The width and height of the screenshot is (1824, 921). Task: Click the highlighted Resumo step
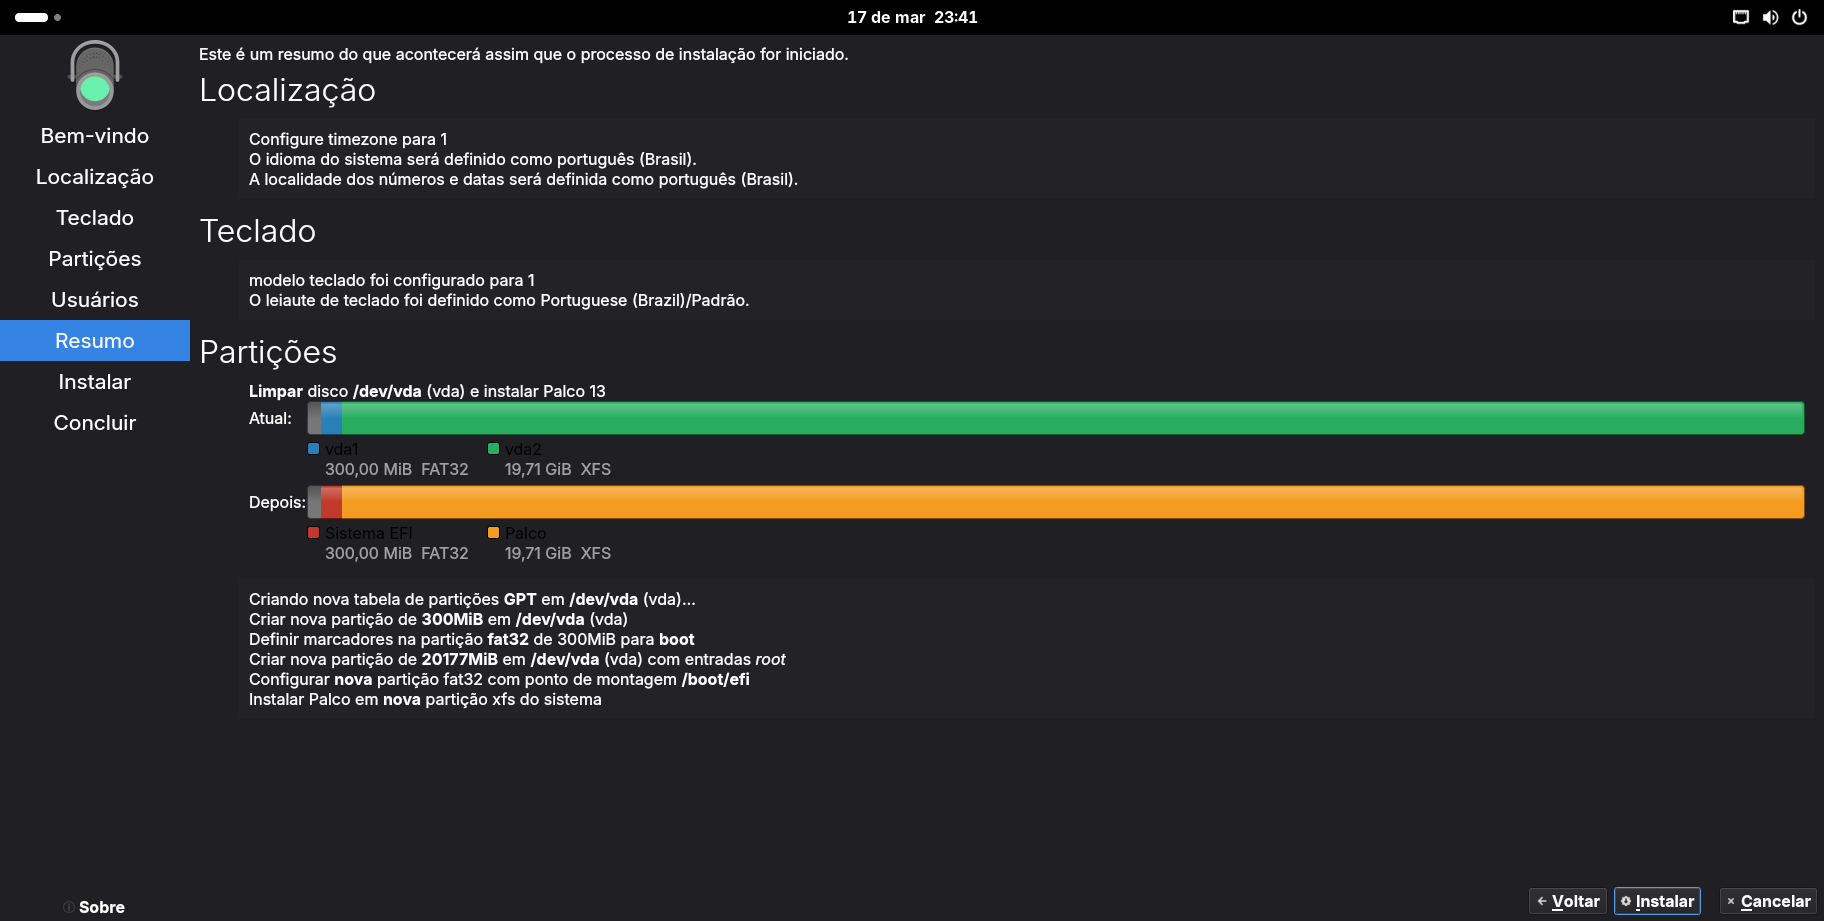point(95,341)
